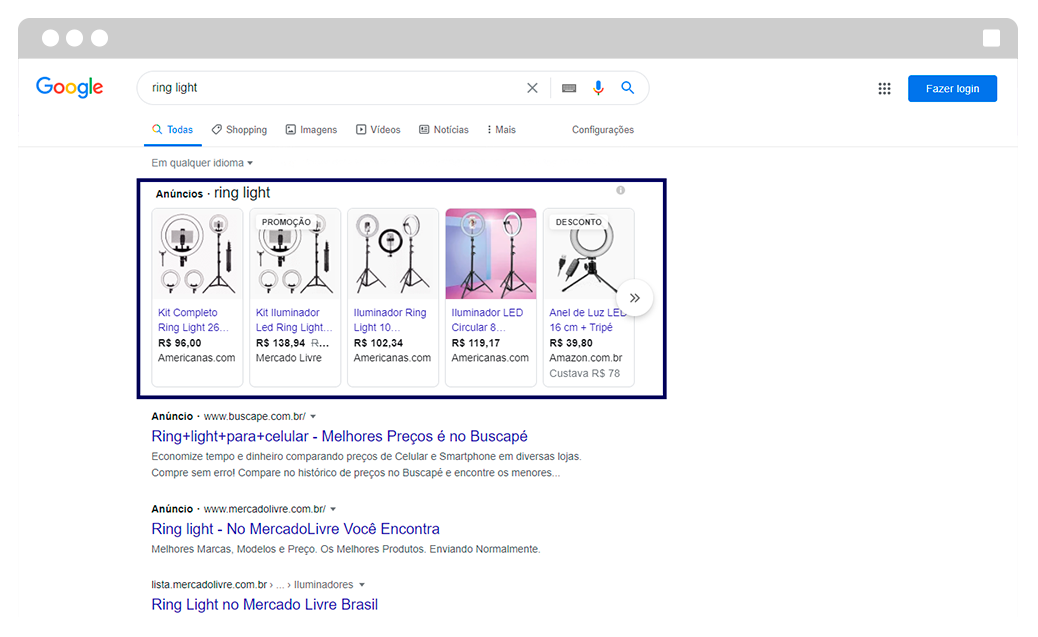Click 'Iluminador LED Circular 8...' title
This screenshot has height=637, width=1038.
click(487, 320)
